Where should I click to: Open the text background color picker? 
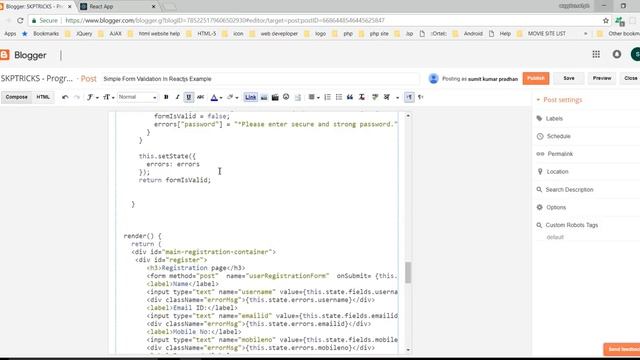[232, 97]
